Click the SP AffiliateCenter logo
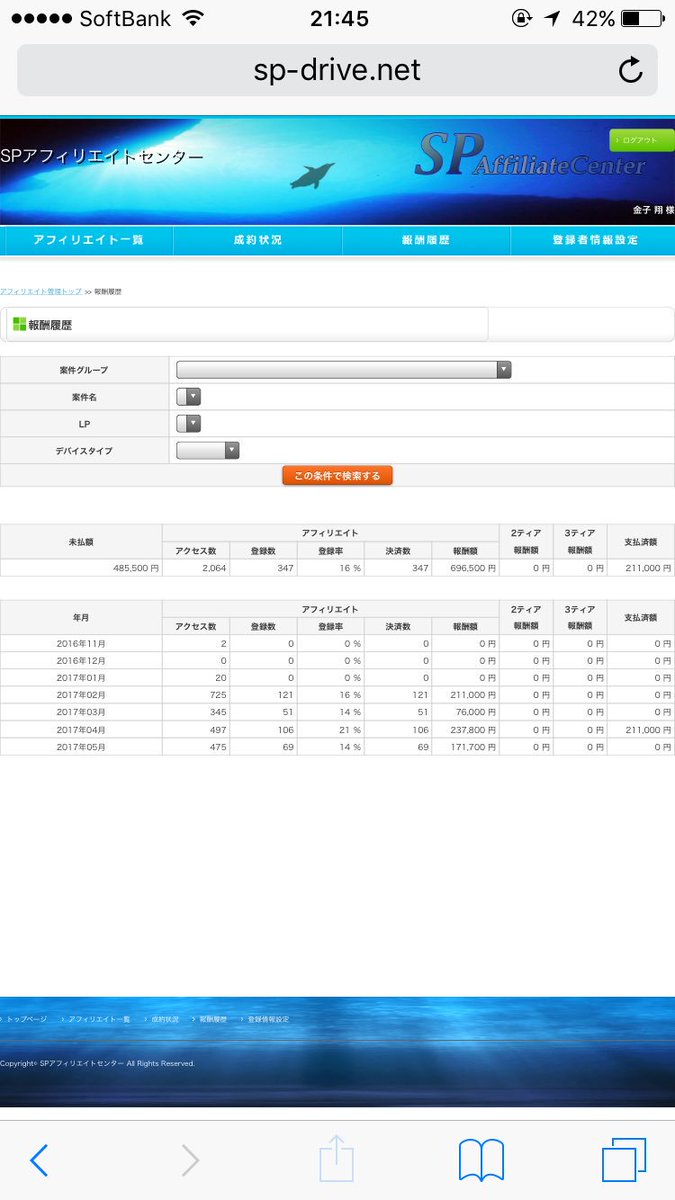 (x=530, y=158)
